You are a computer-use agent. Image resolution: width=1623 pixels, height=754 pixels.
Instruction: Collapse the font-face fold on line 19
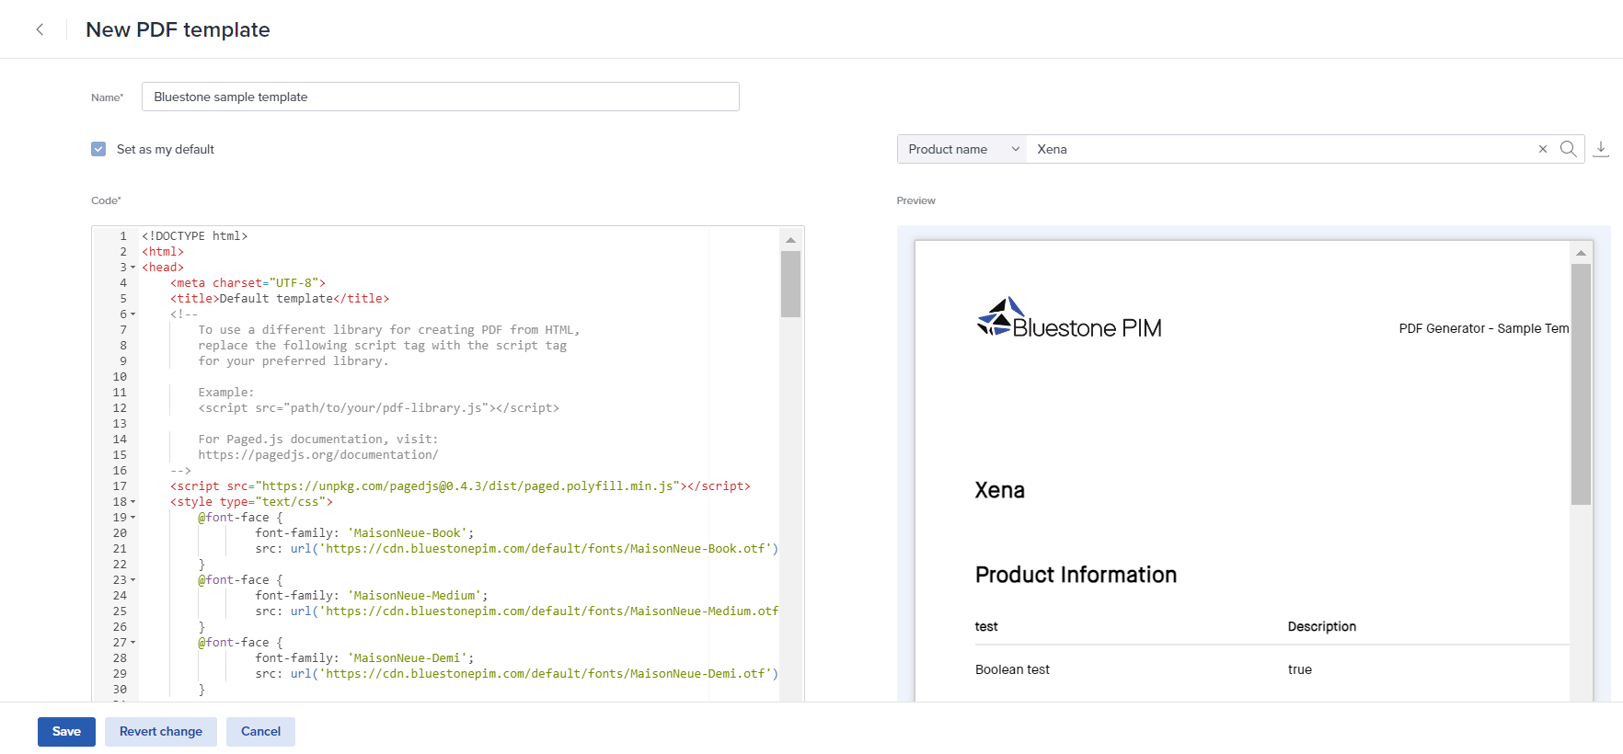133,517
